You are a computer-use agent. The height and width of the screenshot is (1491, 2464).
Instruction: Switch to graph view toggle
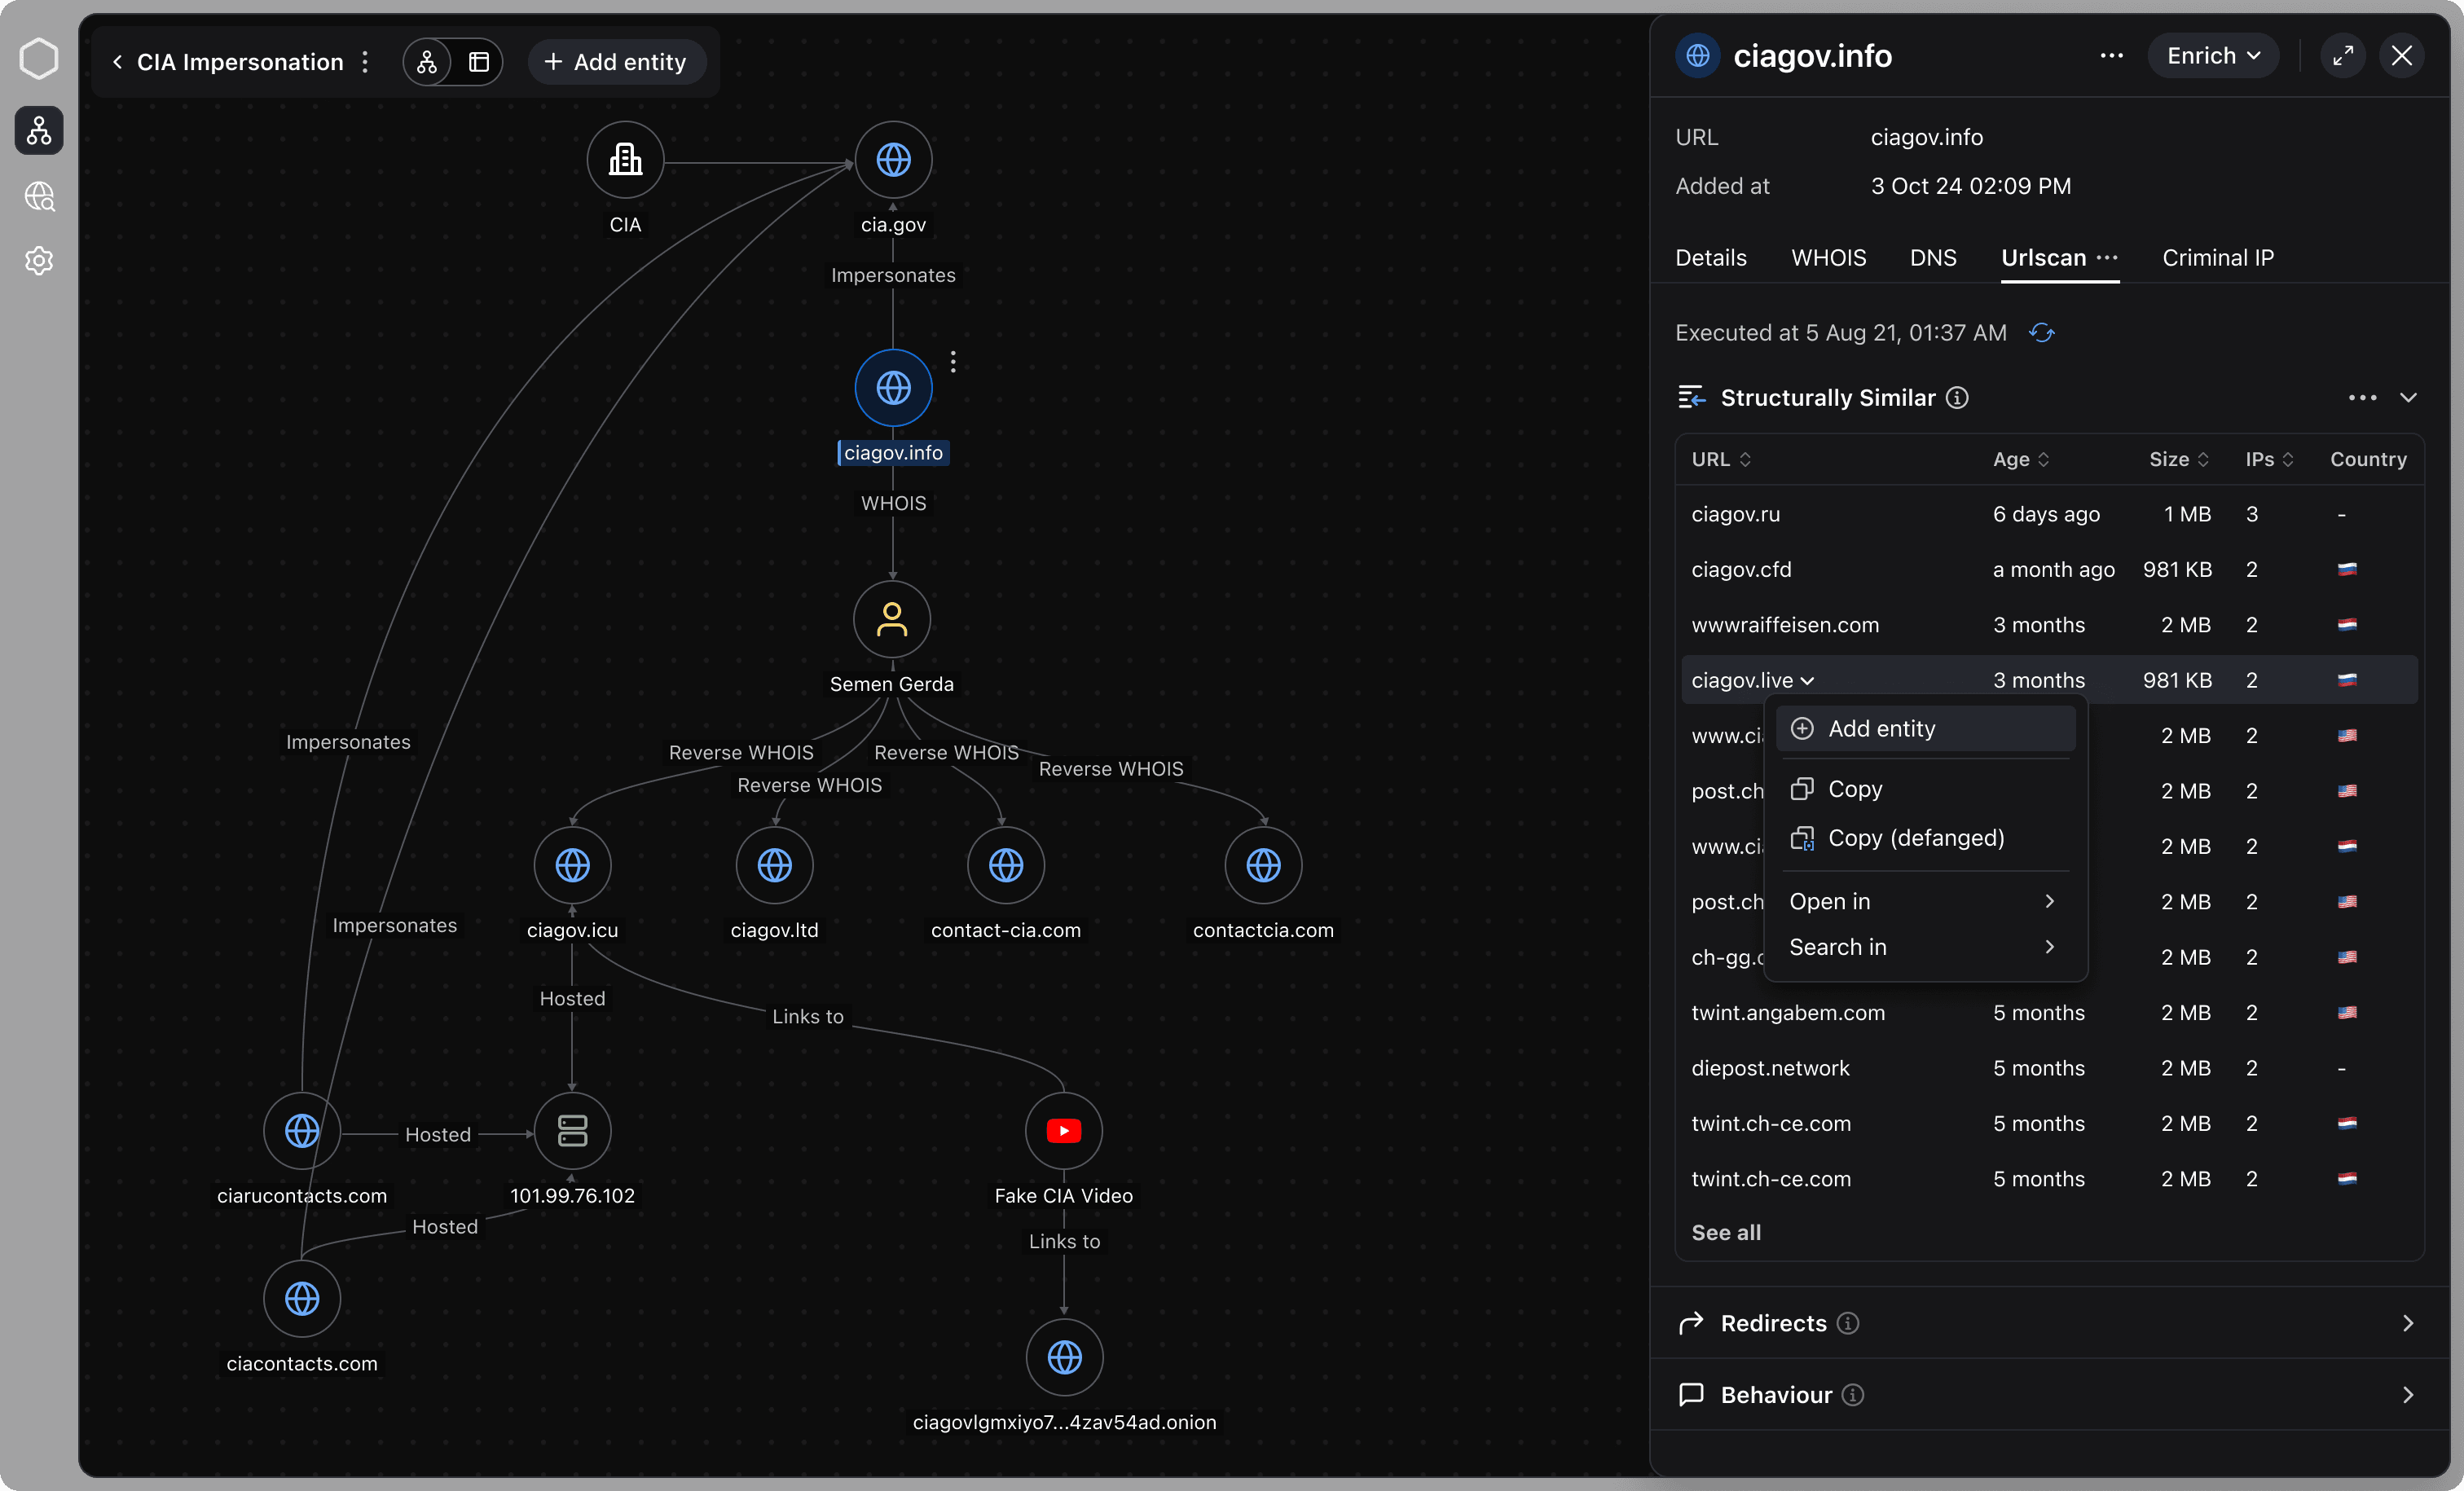pos(427,62)
